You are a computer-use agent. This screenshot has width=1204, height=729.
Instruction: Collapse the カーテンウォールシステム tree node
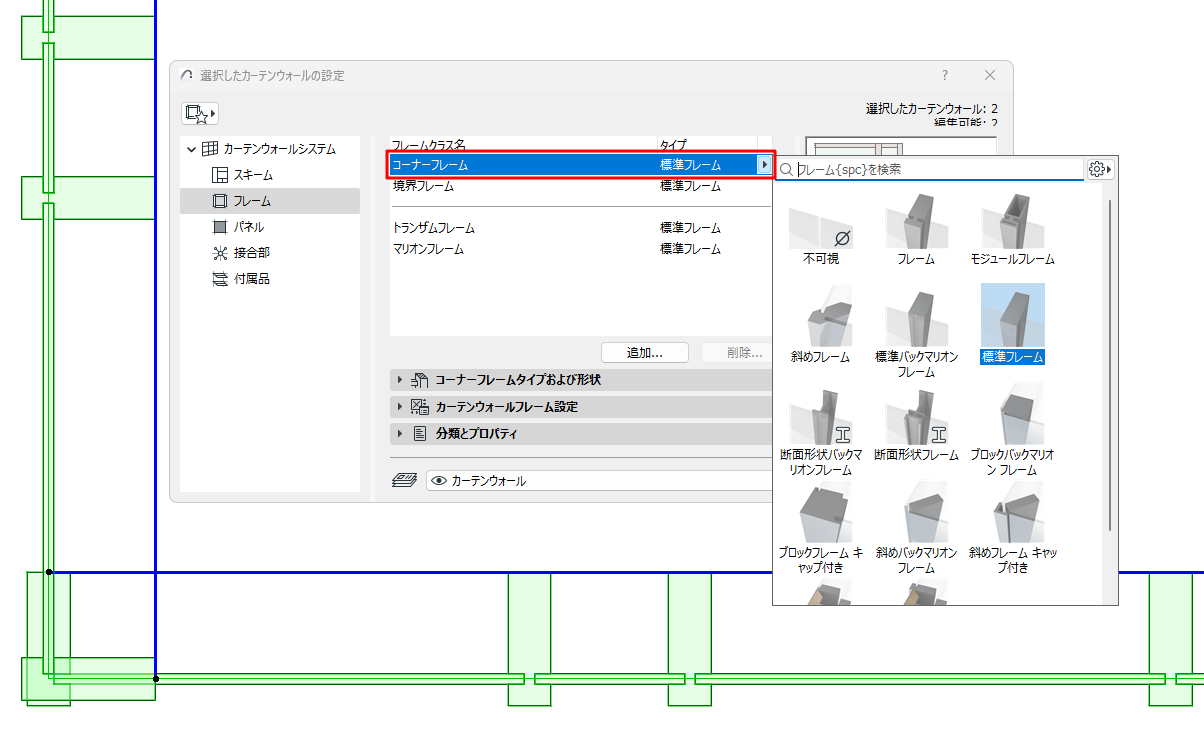pyautogui.click(x=191, y=149)
